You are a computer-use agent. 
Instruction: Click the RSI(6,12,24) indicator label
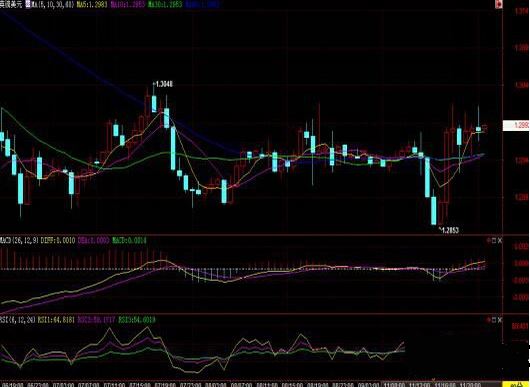point(18,319)
